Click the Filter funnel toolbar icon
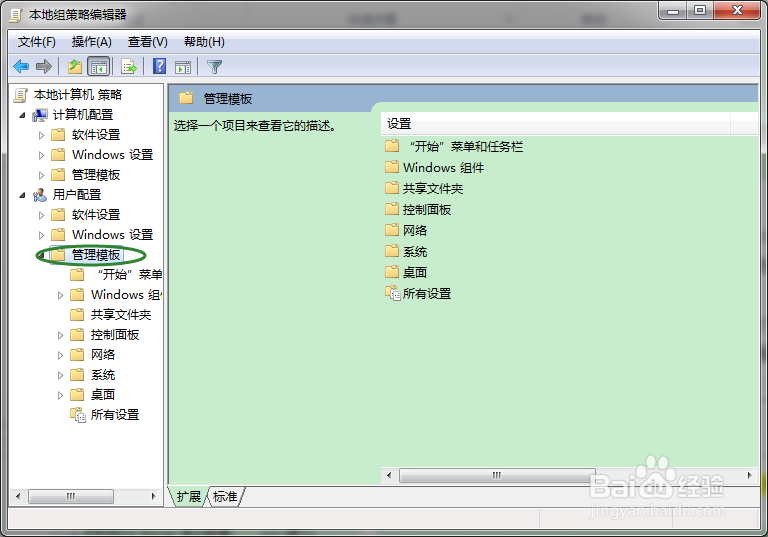This screenshot has width=768, height=537. pyautogui.click(x=215, y=67)
